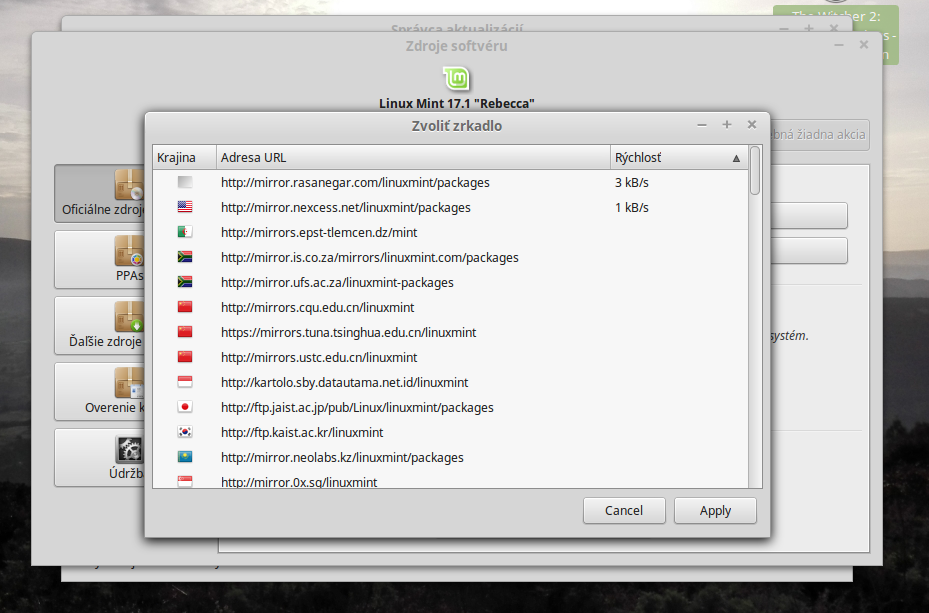The width and height of the screenshot is (929, 613).
Task: Open the Údržba maintenance section
Action: tap(101, 457)
